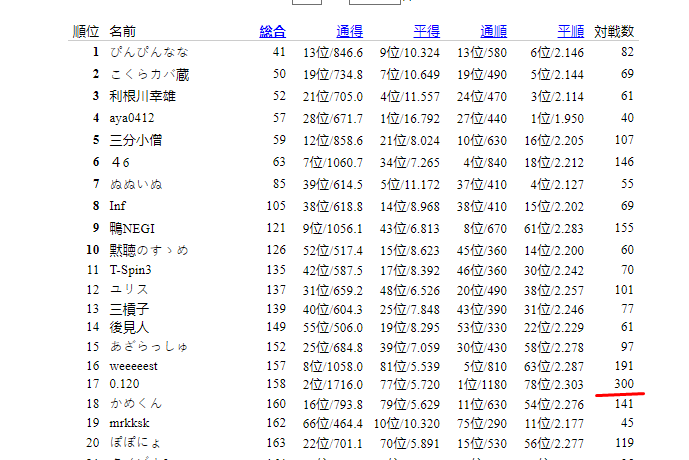Image resolution: width=689 pixels, height=460 pixels.
Task: Select player name 黙聴のすゝめ
Action: click(149, 250)
